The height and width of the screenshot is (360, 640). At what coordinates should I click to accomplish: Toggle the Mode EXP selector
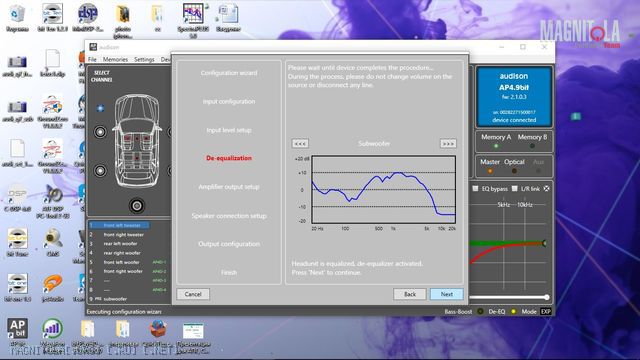[545, 311]
